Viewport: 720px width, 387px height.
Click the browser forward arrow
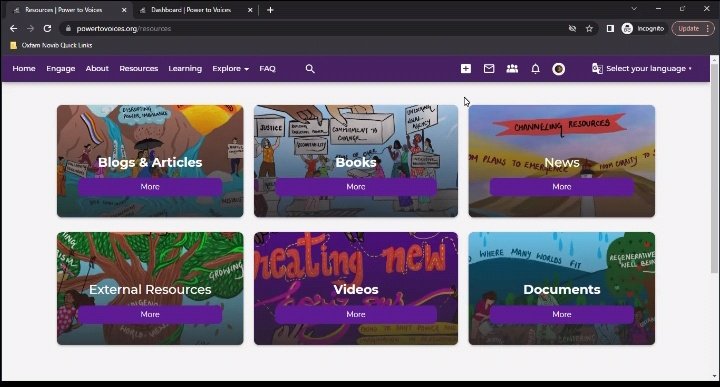[x=30, y=28]
